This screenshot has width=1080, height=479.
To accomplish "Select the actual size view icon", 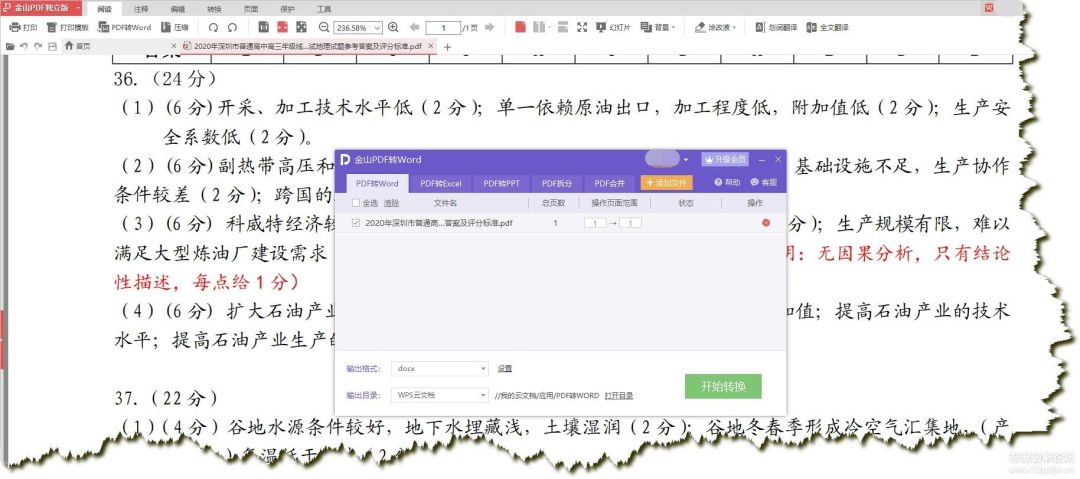I will [x=263, y=28].
